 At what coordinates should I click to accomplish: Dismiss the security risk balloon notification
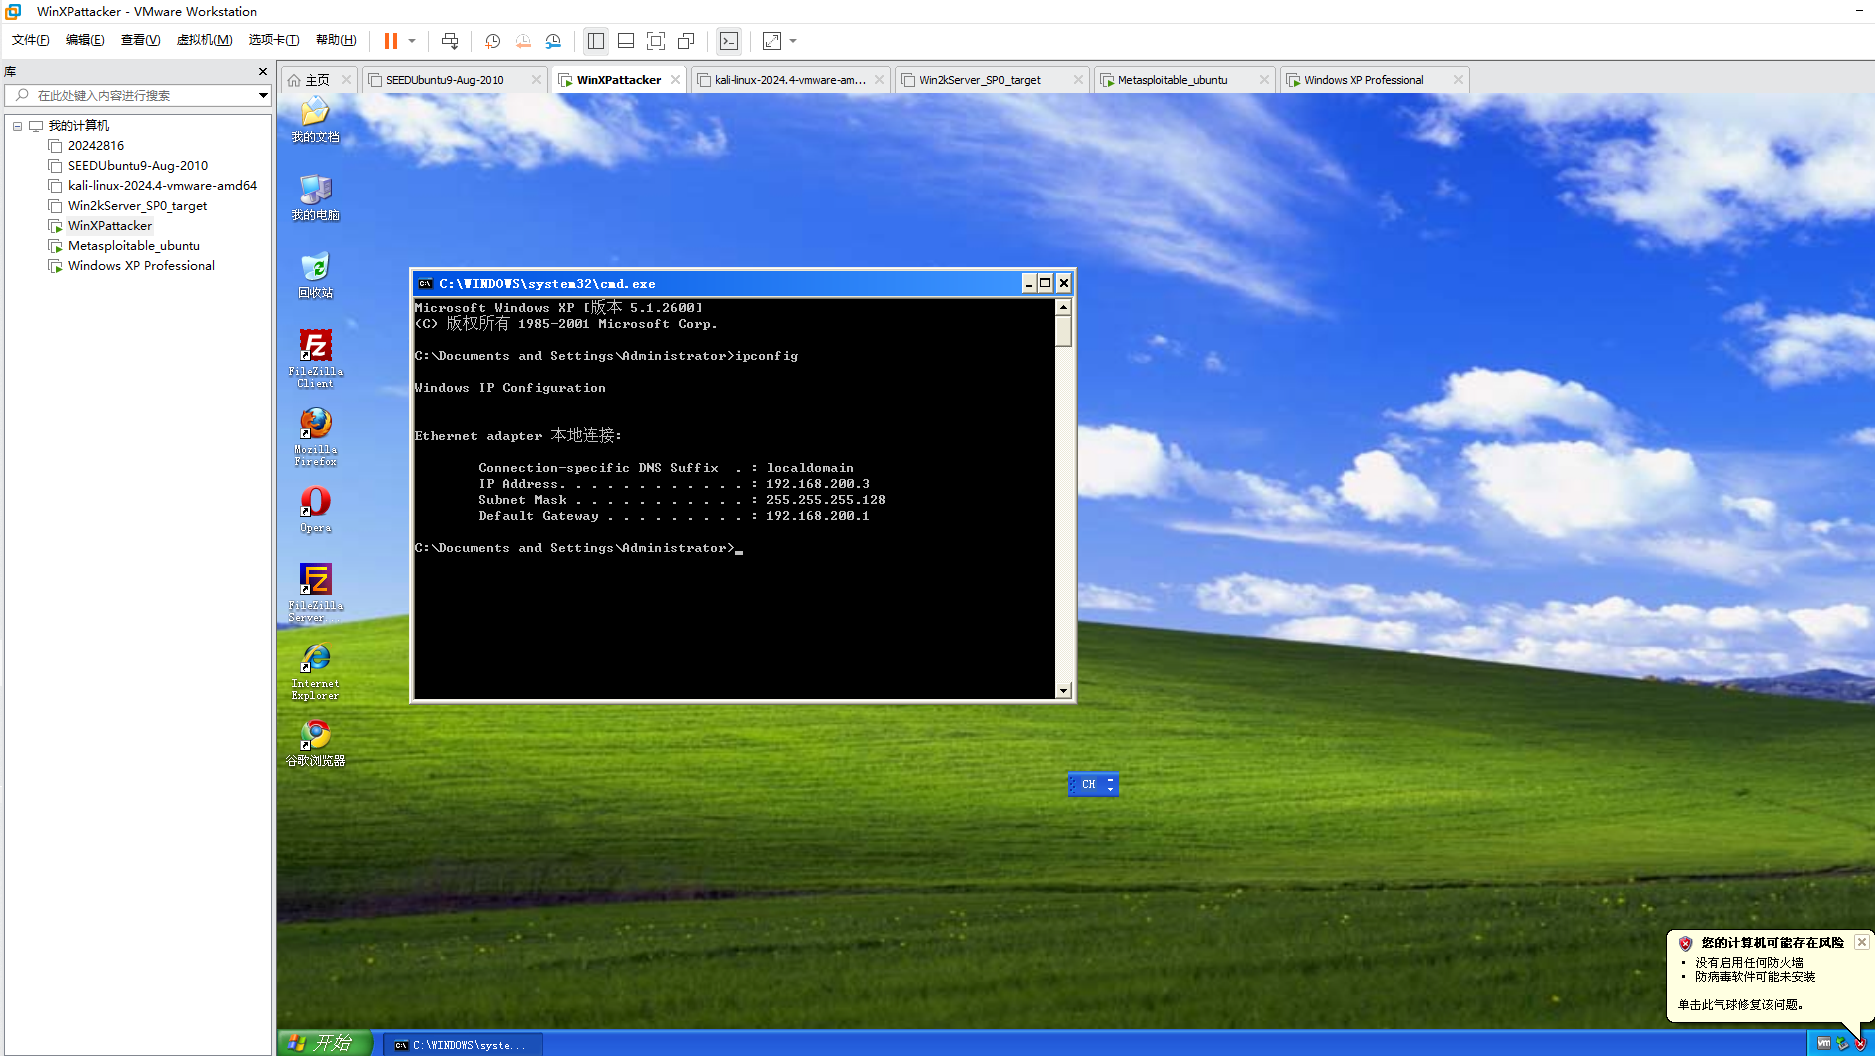pos(1861,942)
